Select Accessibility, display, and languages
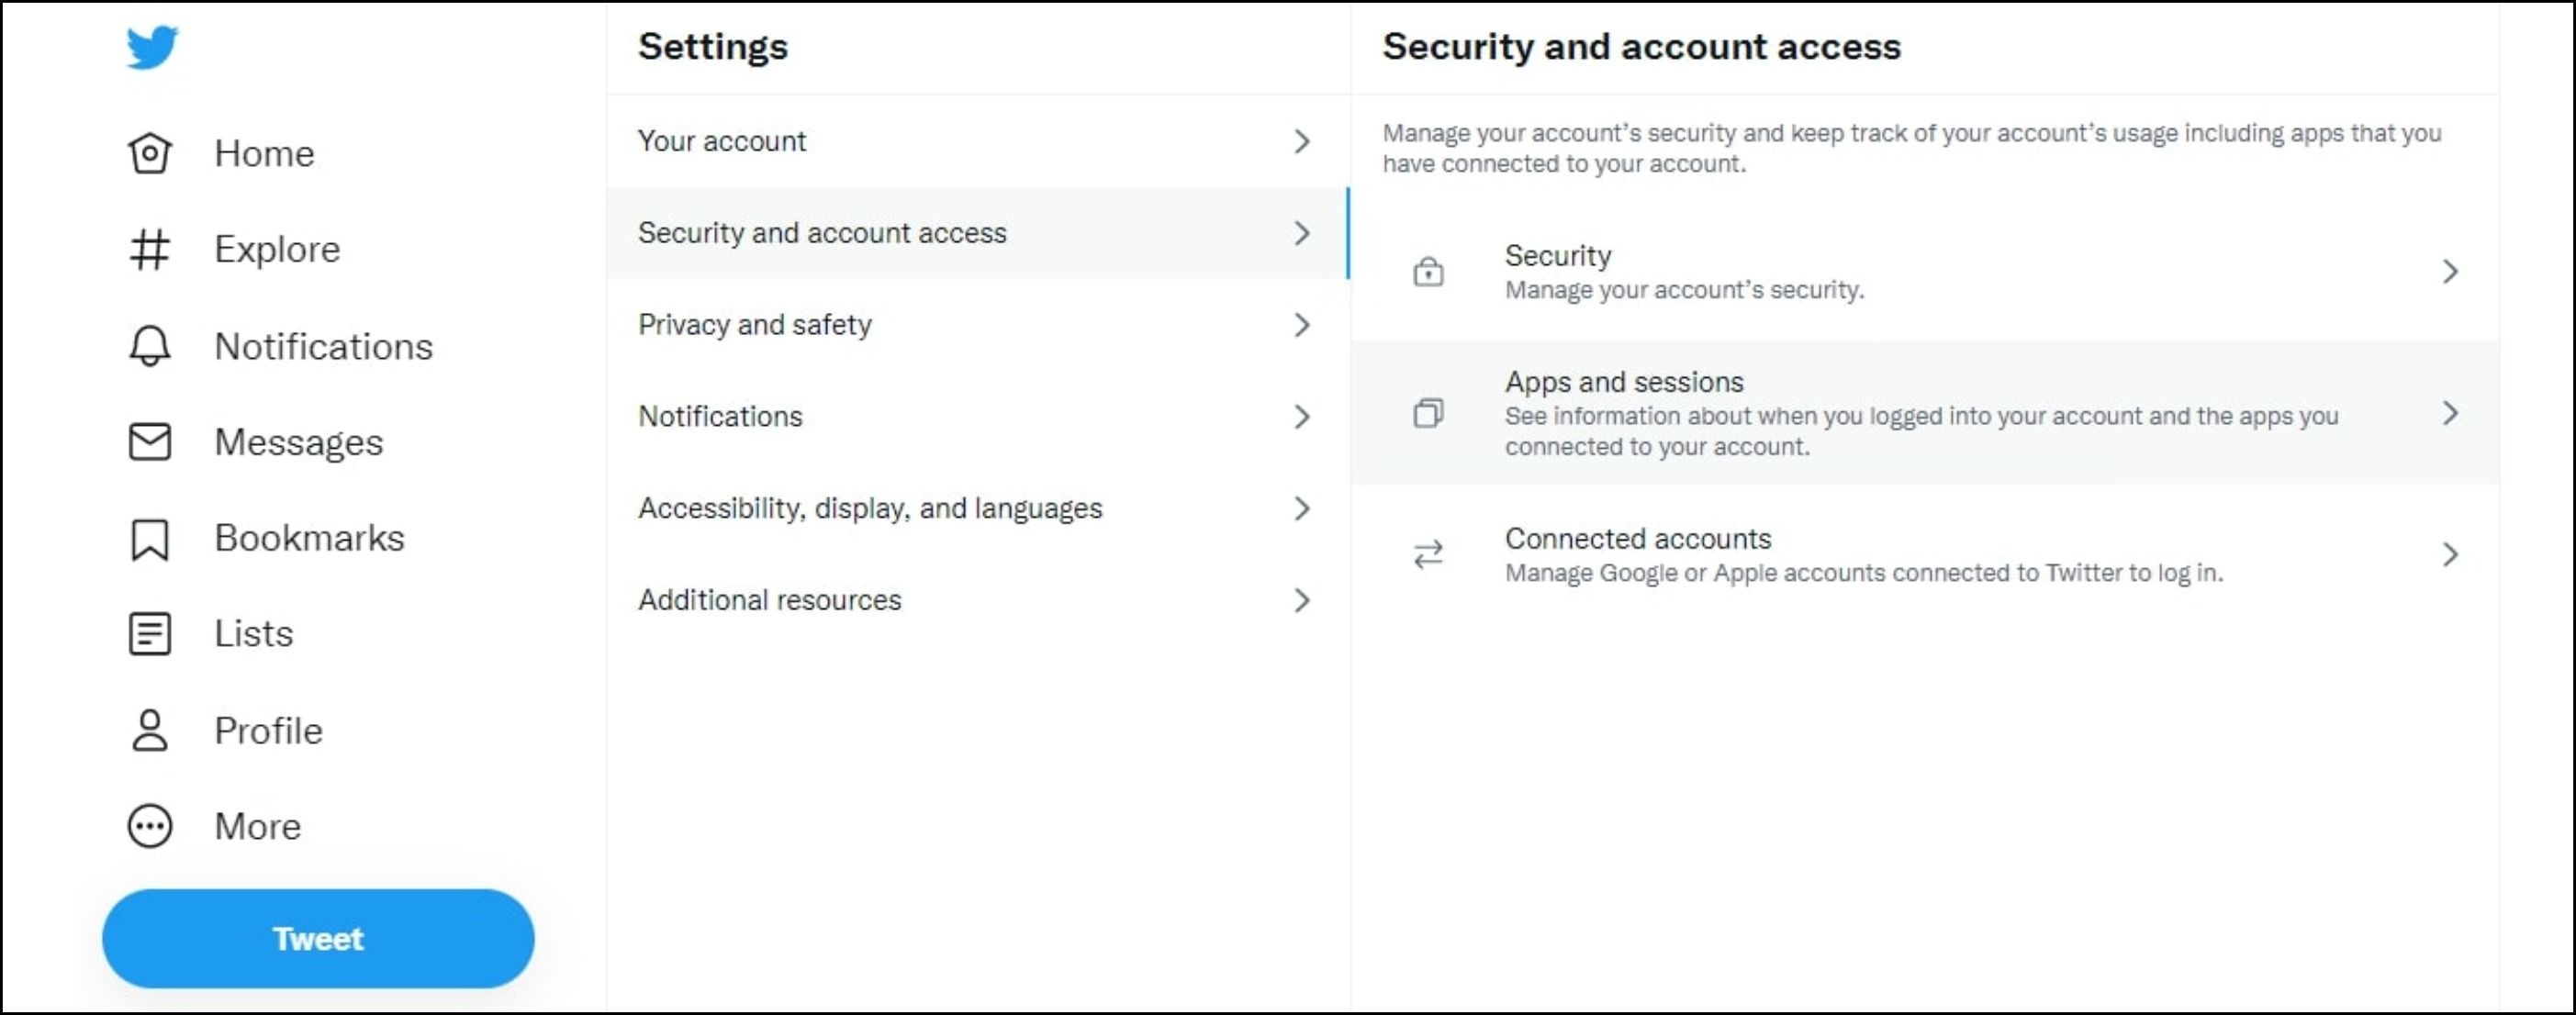The height and width of the screenshot is (1015, 2576). click(870, 509)
